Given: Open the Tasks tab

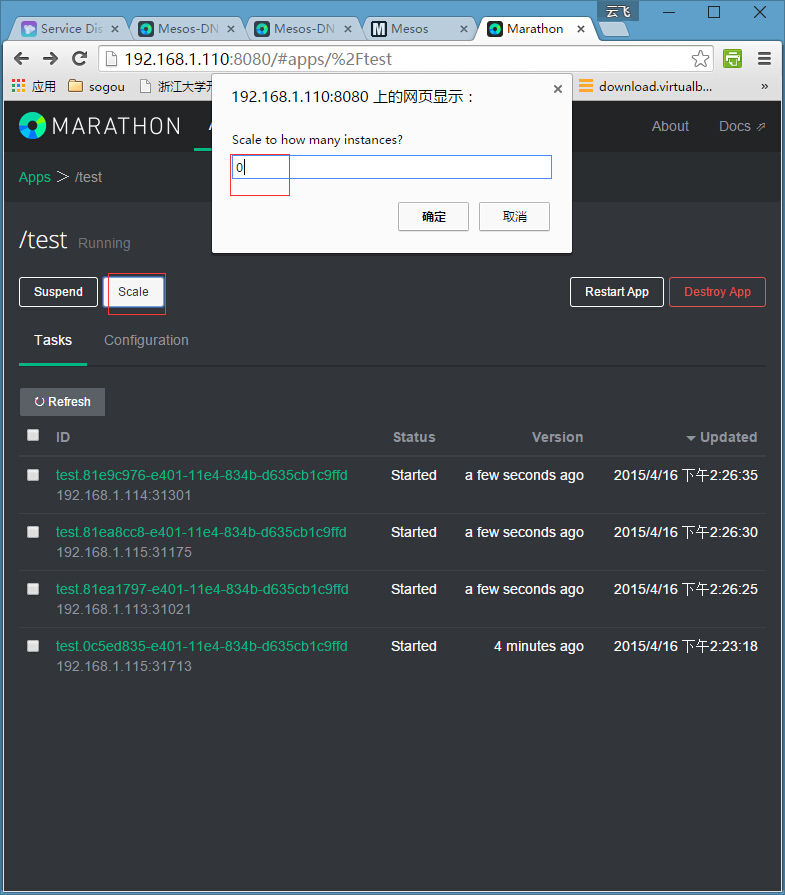Looking at the screenshot, I should pos(53,340).
